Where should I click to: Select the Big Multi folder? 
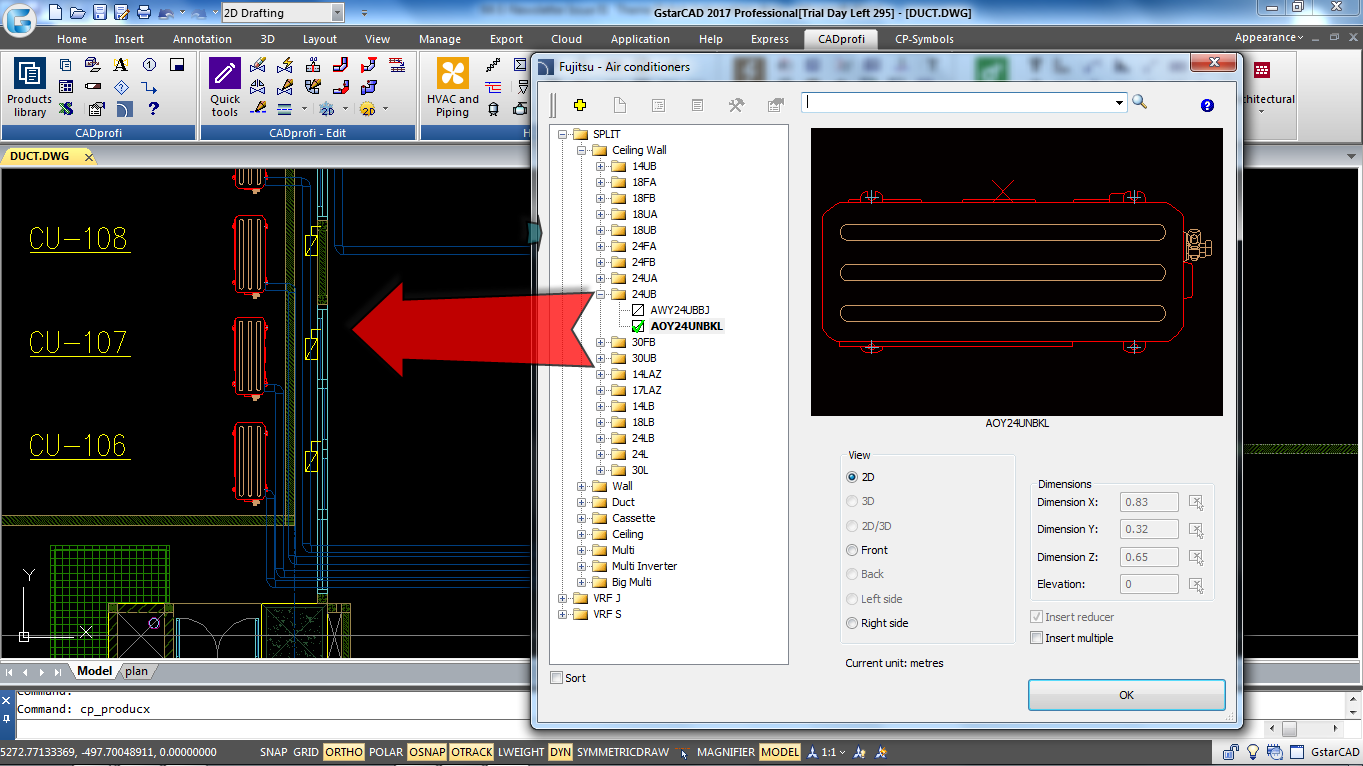click(631, 582)
